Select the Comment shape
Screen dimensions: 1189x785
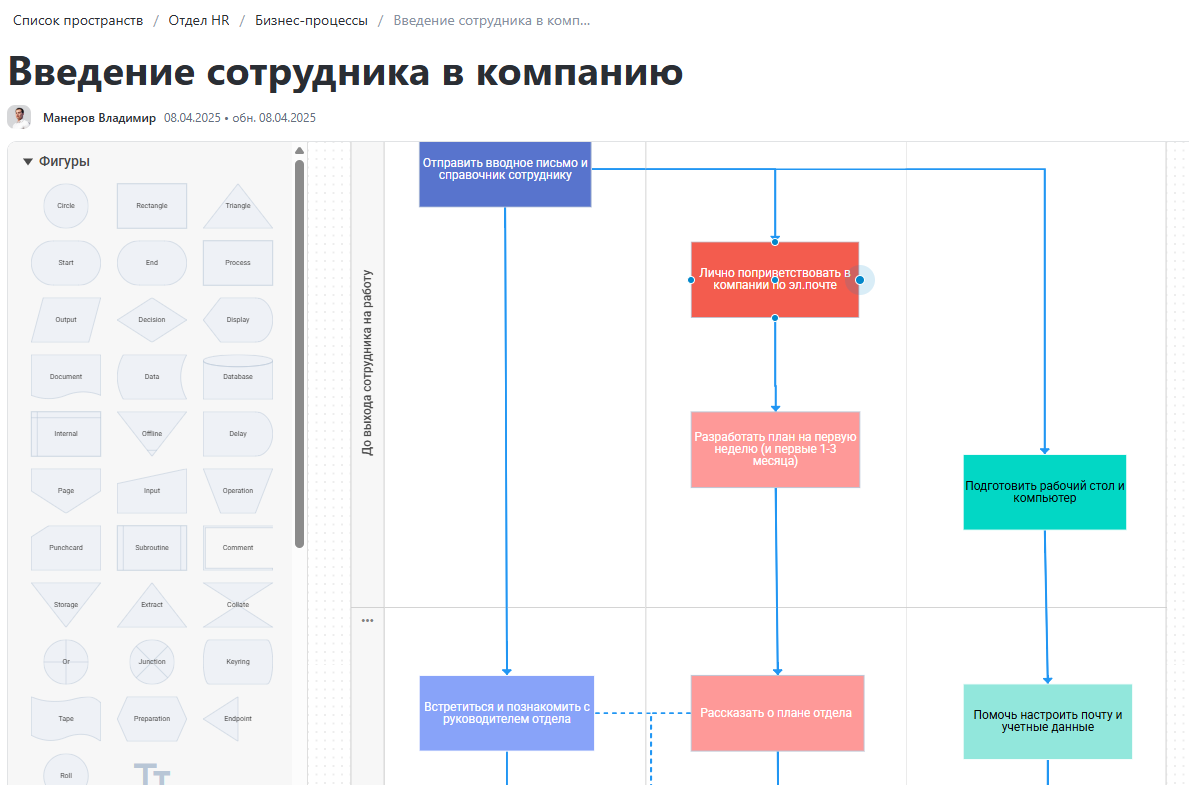pyautogui.click(x=238, y=547)
